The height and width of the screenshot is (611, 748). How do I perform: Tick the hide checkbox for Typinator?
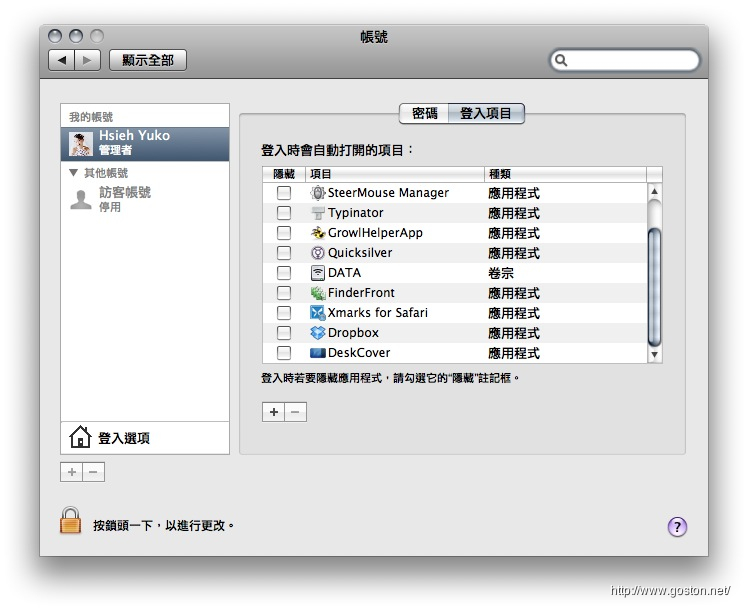(x=284, y=213)
